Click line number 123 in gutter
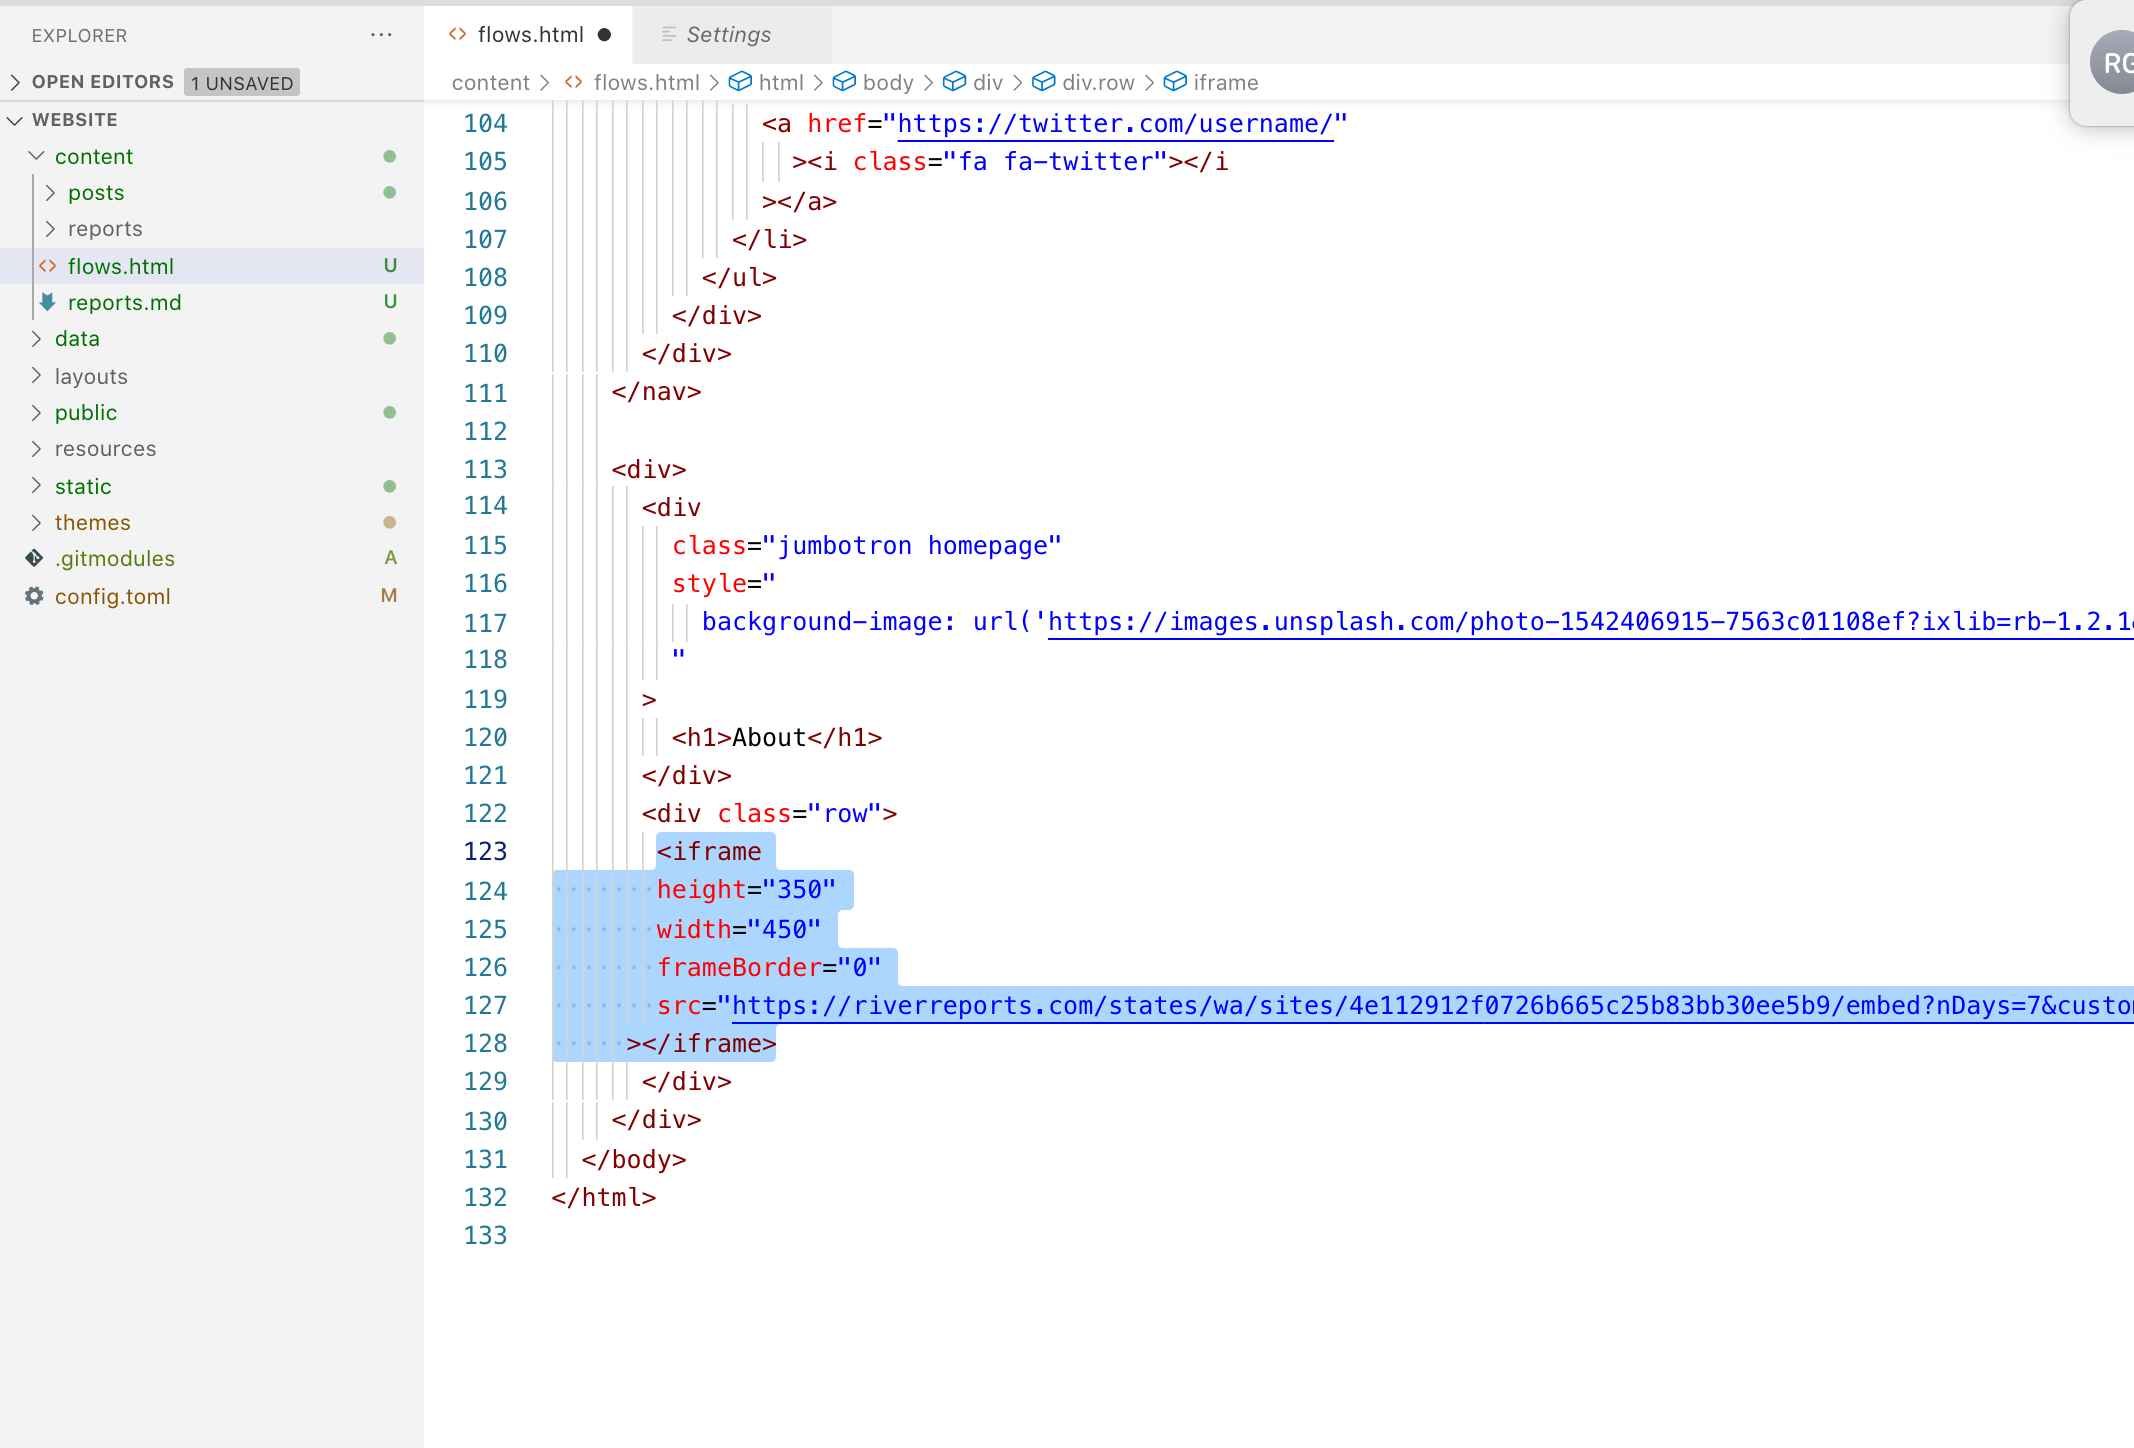Viewport: 2134px width, 1448px height. (485, 851)
